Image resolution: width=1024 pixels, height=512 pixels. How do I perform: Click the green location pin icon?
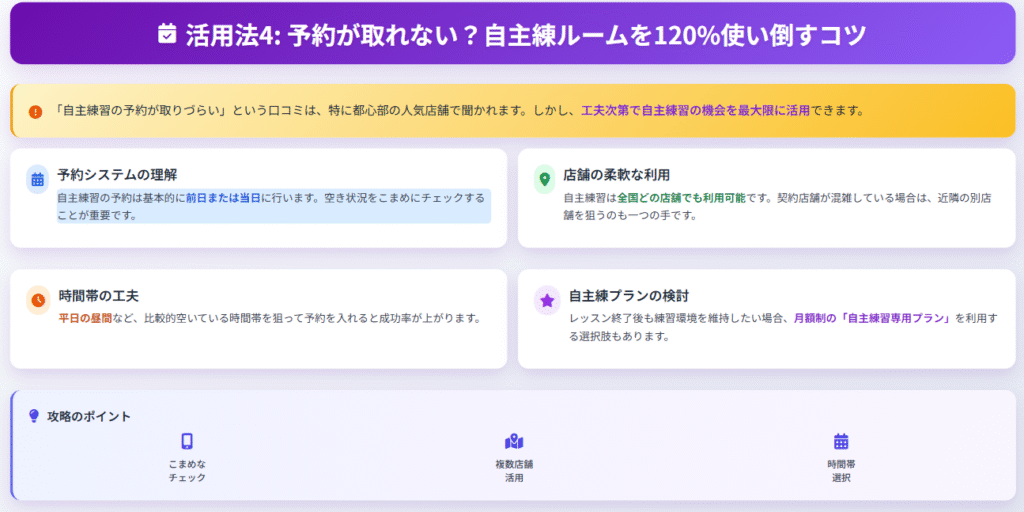tap(545, 180)
